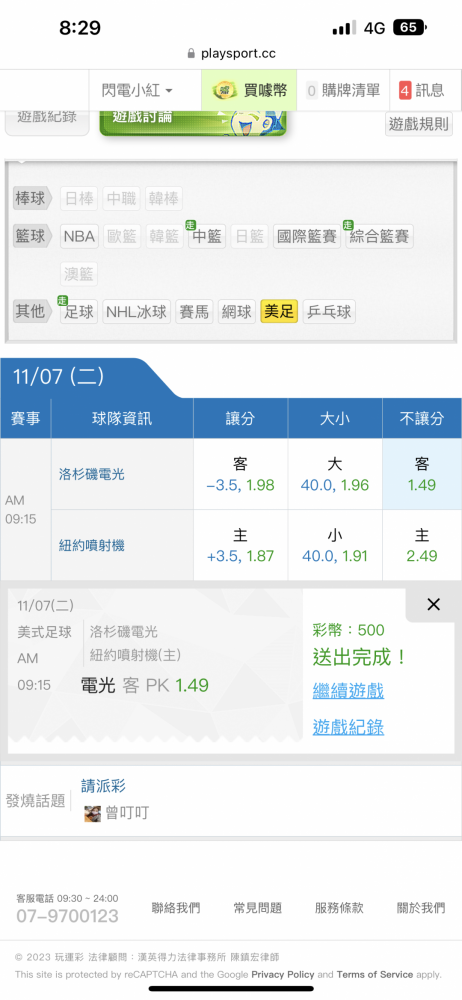The height and width of the screenshot is (1000, 462).
Task: Pick the away spread -3.5, 1.98
Action: 241,474
